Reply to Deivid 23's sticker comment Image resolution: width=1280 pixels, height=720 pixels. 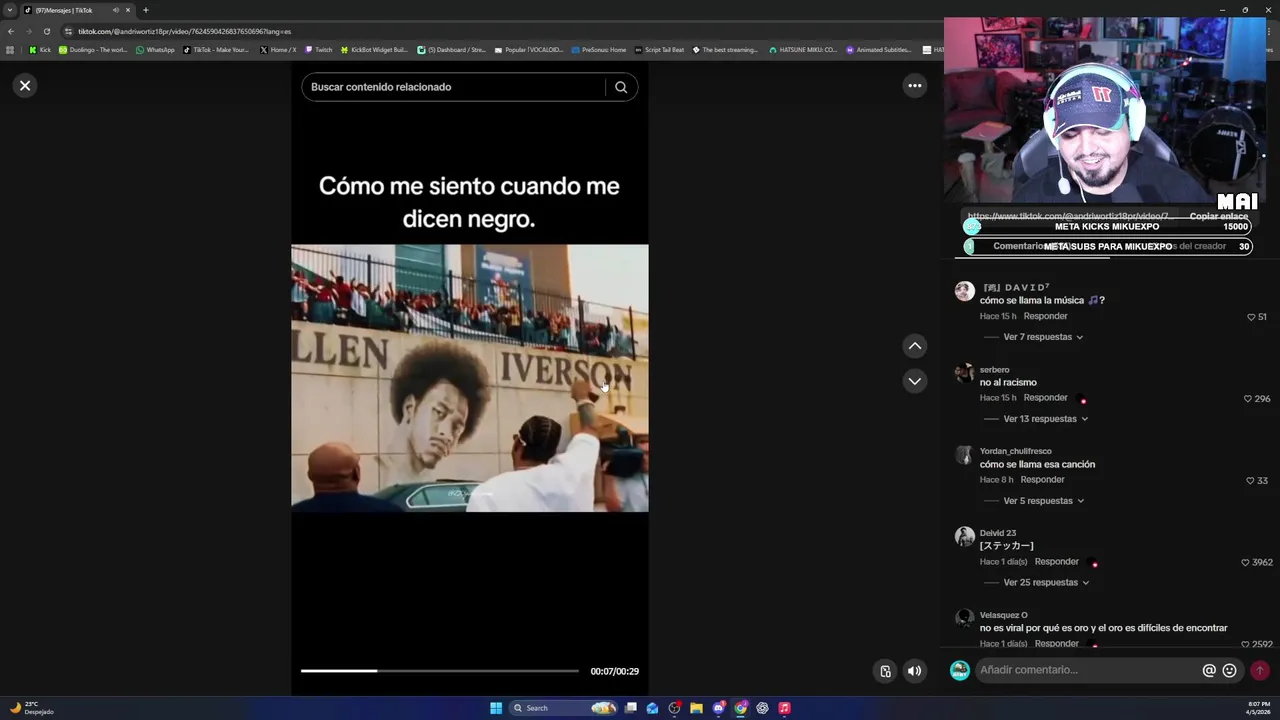pyautogui.click(x=1057, y=562)
